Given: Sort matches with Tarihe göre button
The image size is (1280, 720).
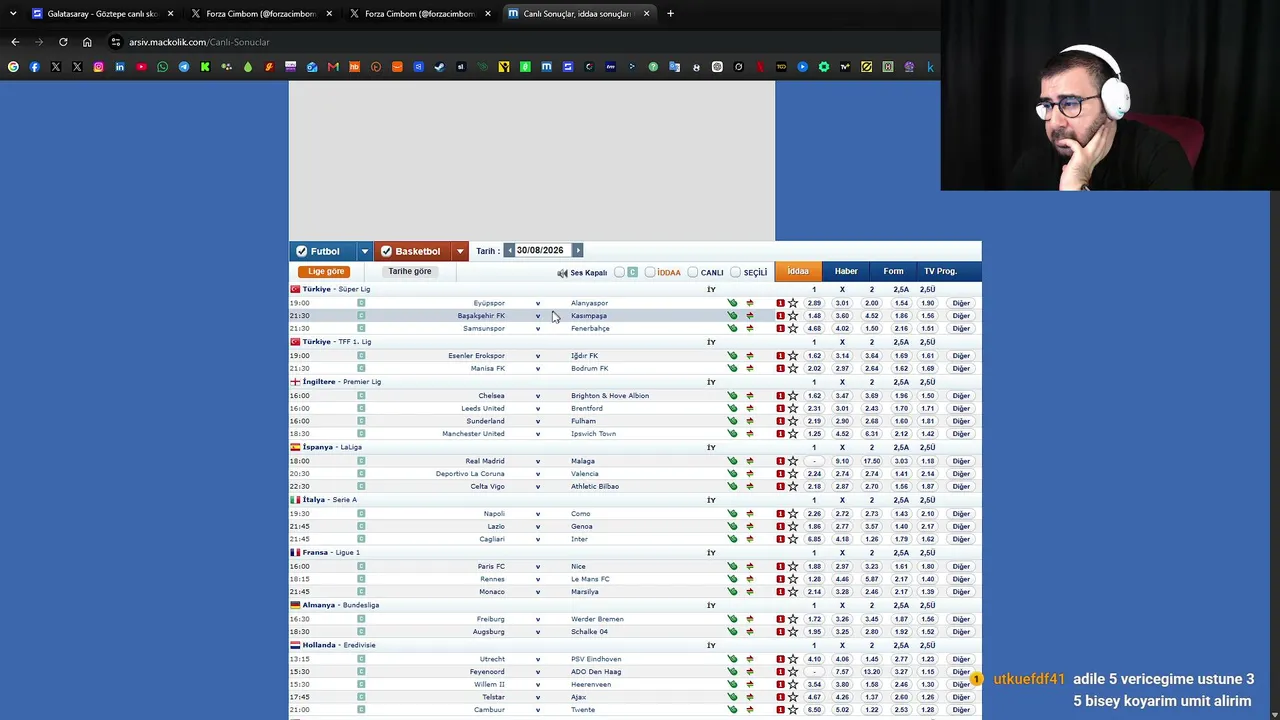Looking at the screenshot, I should [410, 271].
